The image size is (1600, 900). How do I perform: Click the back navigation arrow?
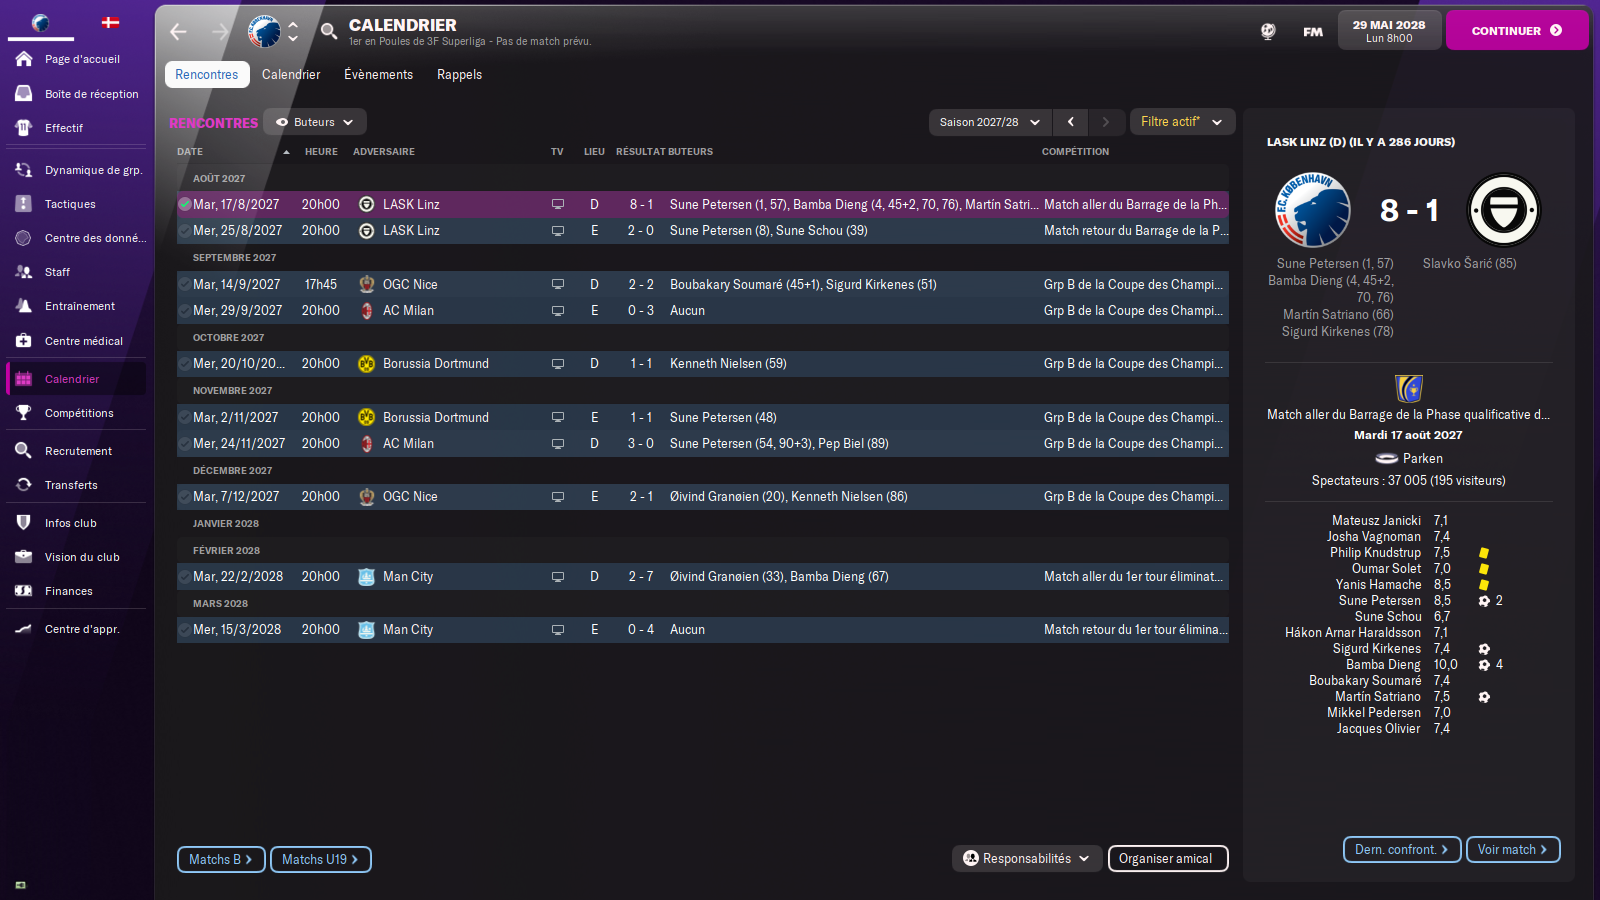[179, 32]
